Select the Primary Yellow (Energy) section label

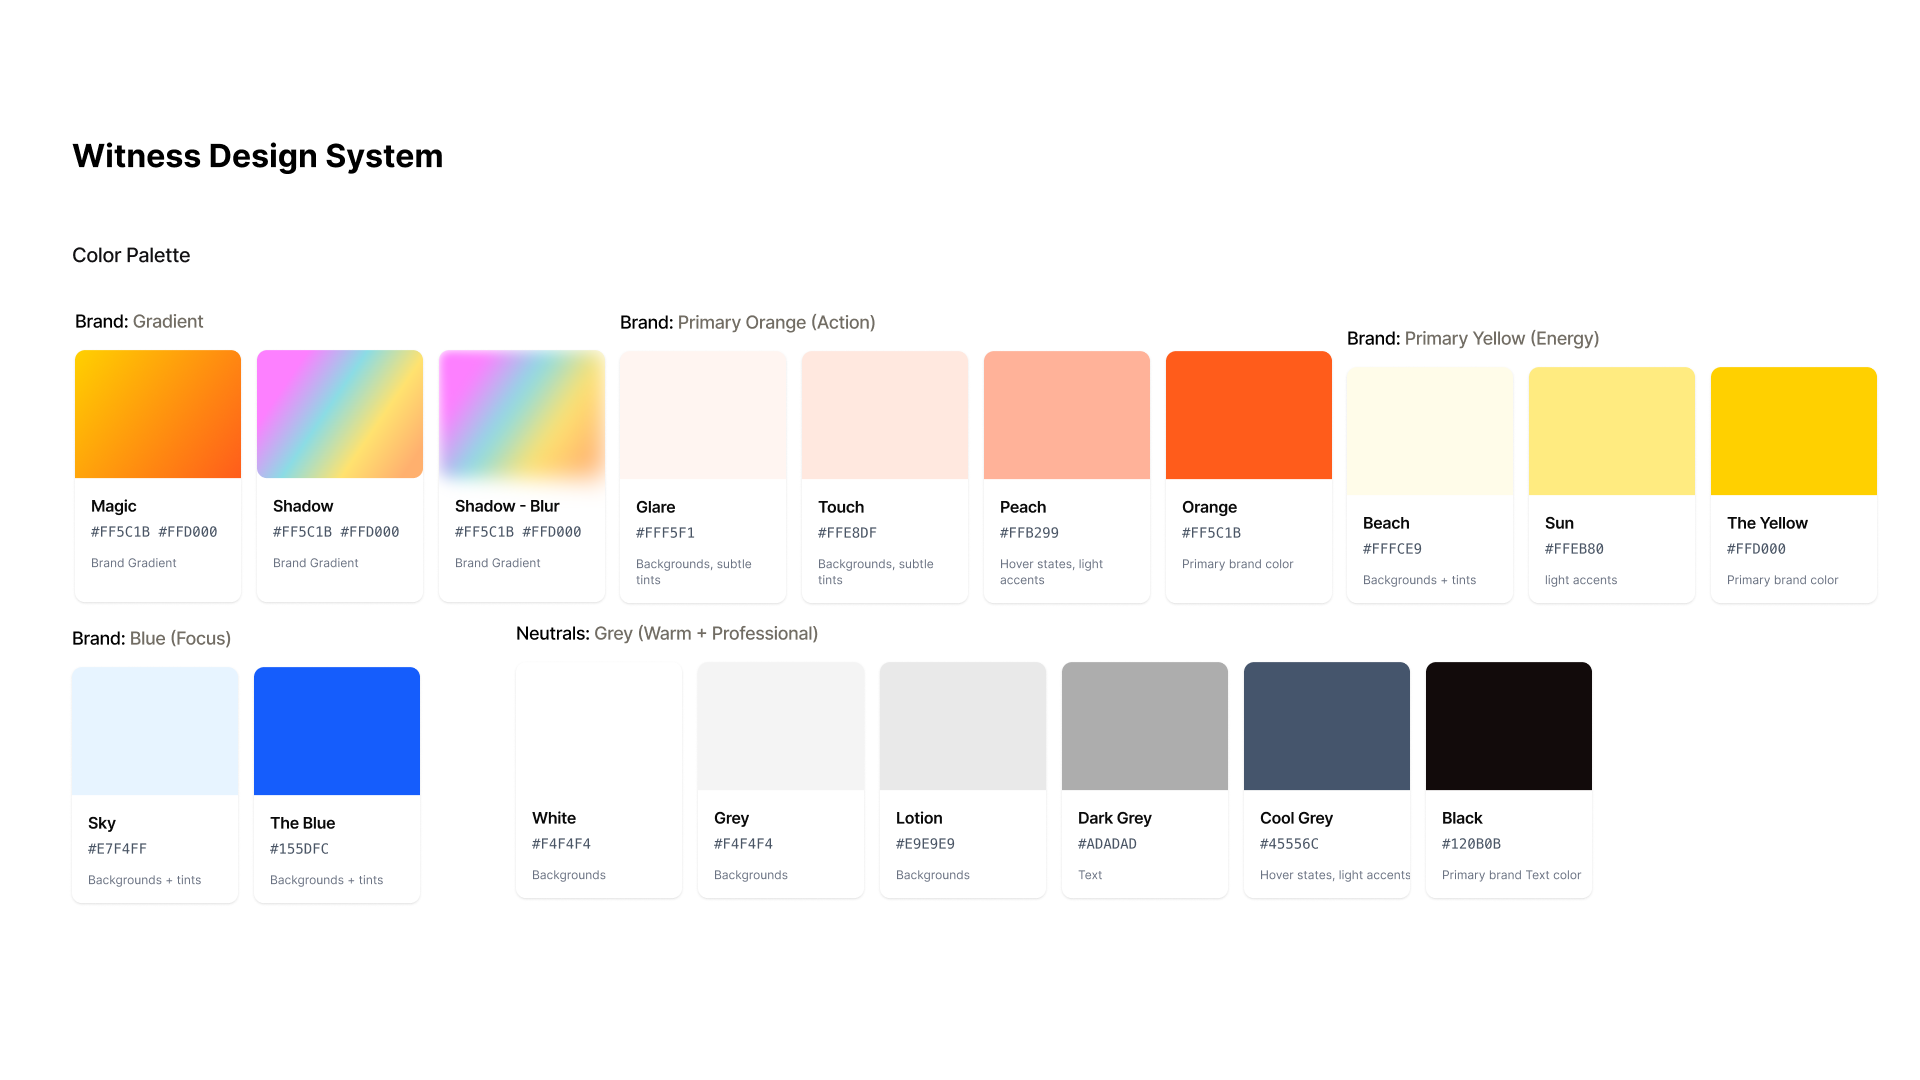pyautogui.click(x=1473, y=338)
